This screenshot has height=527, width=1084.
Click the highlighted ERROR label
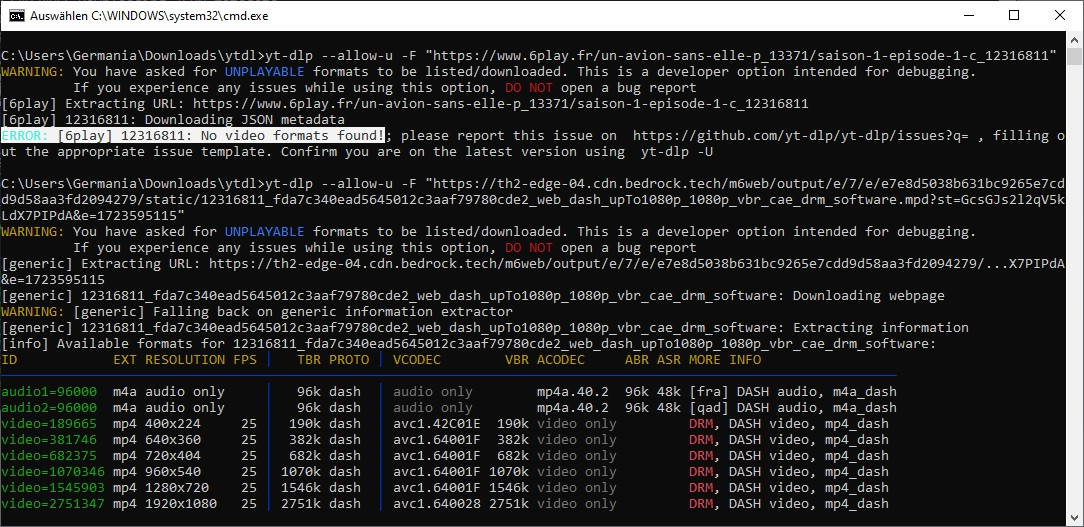click(x=25, y=136)
